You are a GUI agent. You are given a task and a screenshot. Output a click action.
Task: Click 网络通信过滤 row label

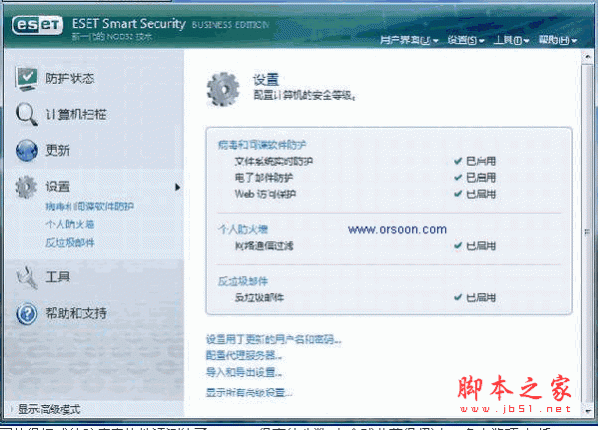[x=264, y=246]
